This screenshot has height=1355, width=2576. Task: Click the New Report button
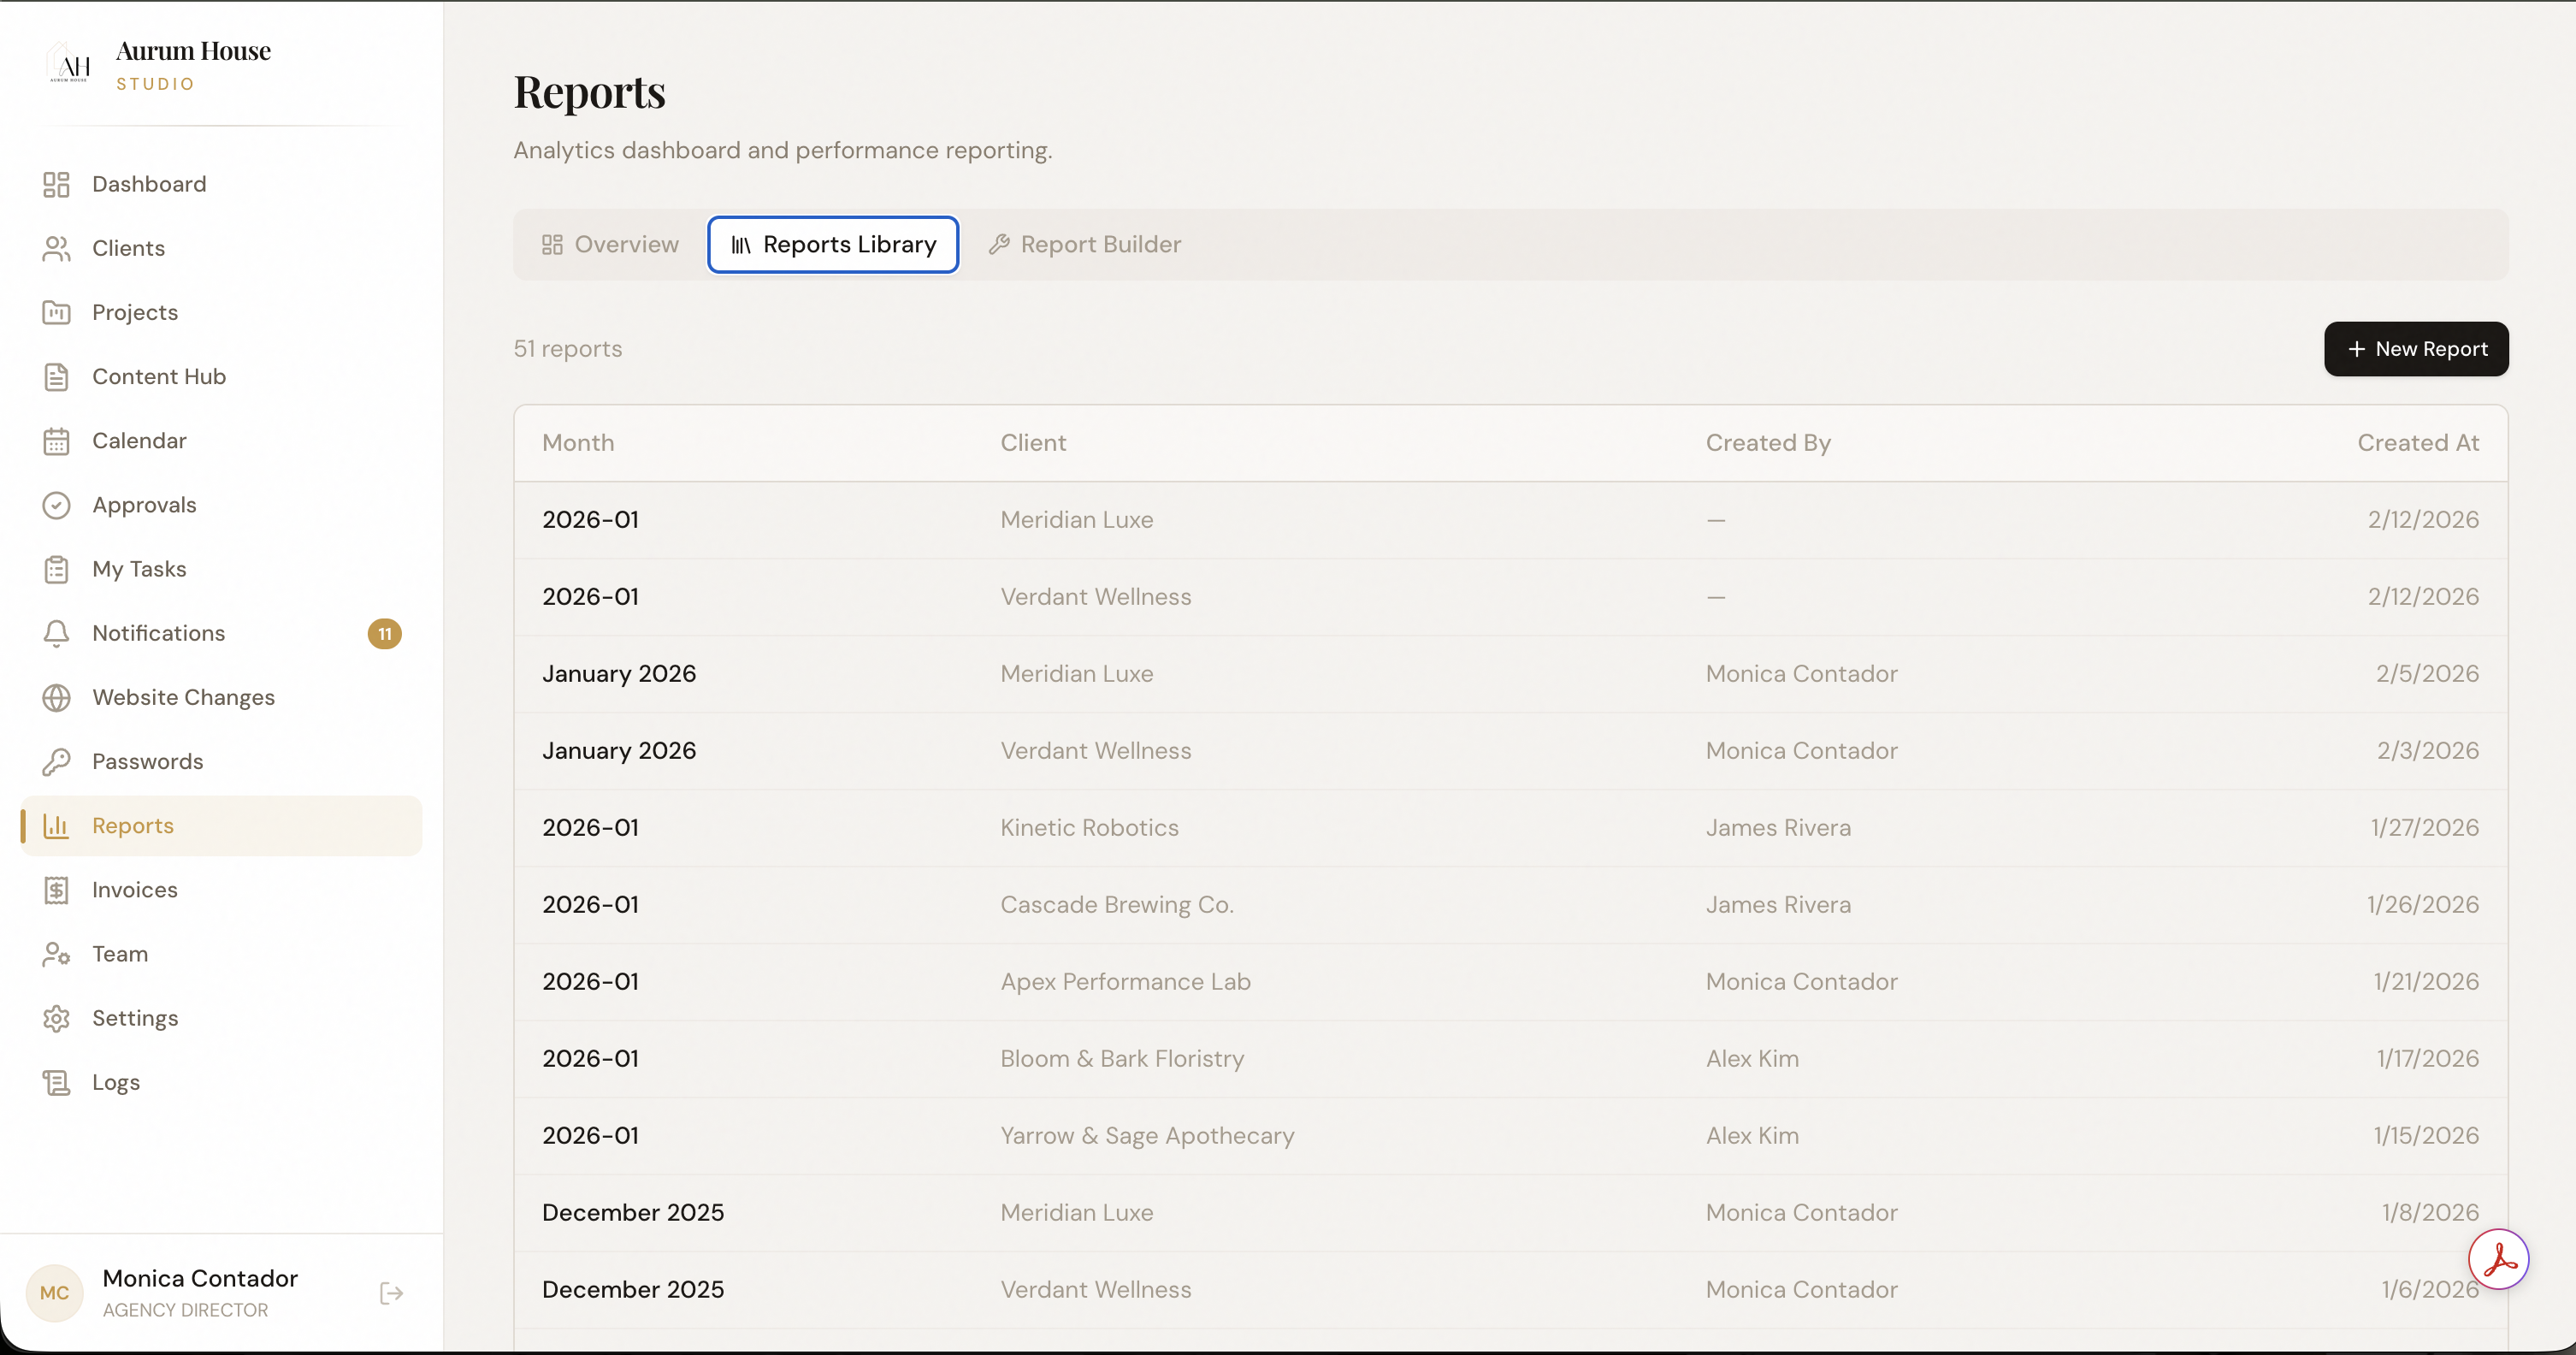coord(2415,349)
